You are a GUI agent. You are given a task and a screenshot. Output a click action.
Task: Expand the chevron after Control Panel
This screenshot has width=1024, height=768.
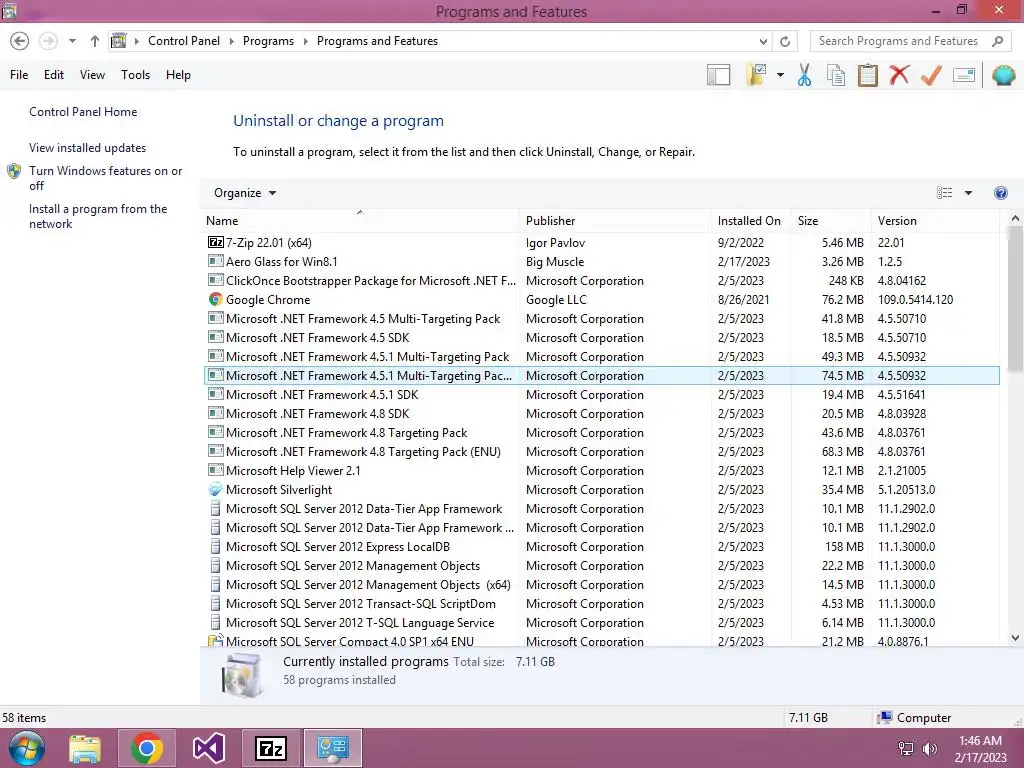[231, 41]
